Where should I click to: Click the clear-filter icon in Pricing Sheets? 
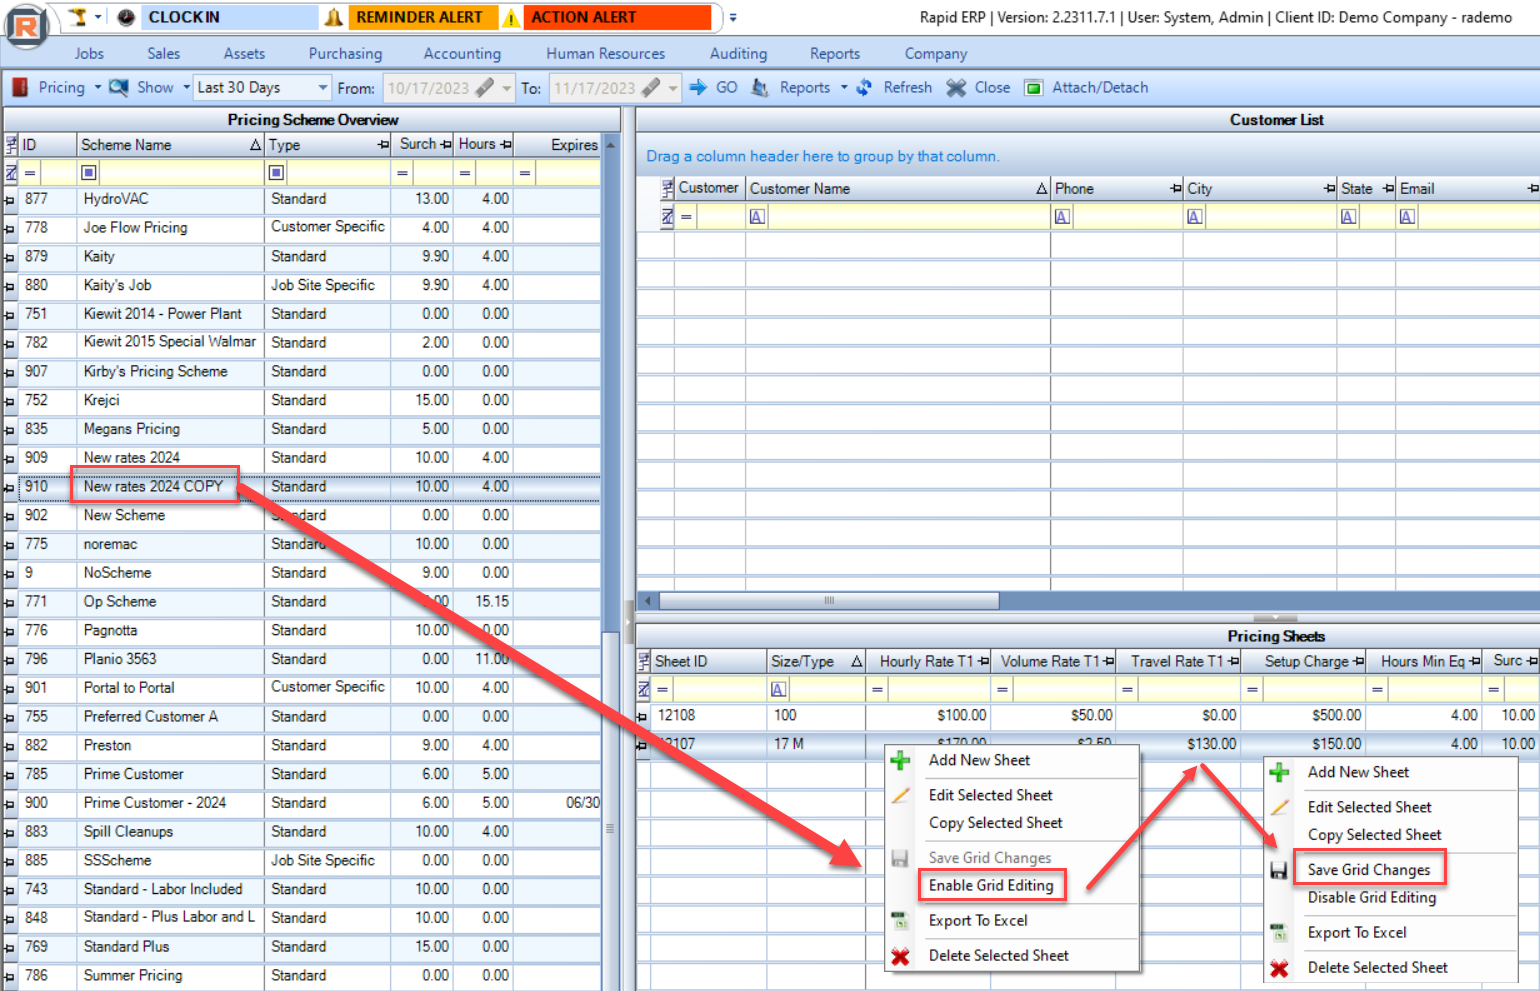(644, 689)
